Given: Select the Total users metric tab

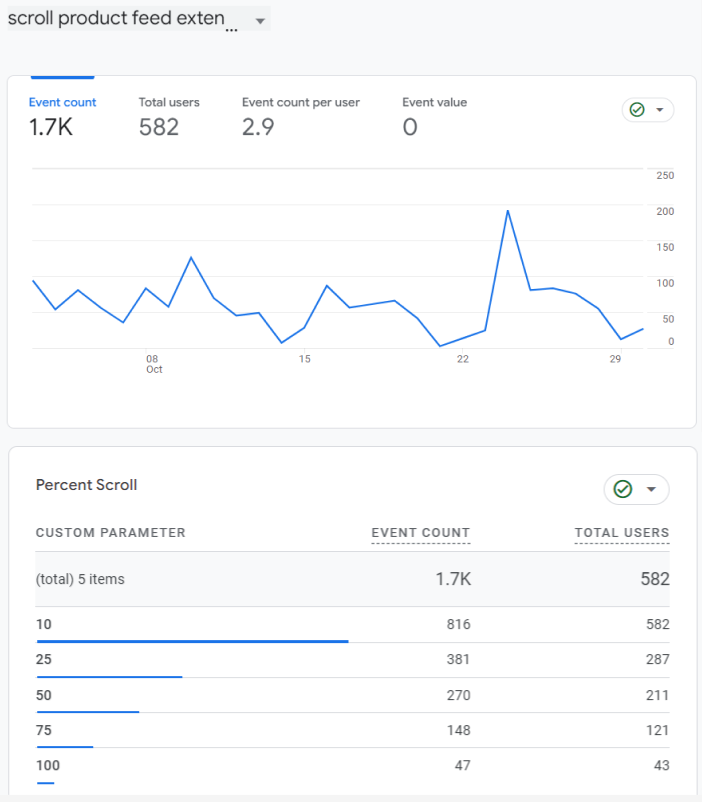Looking at the screenshot, I should (x=169, y=117).
